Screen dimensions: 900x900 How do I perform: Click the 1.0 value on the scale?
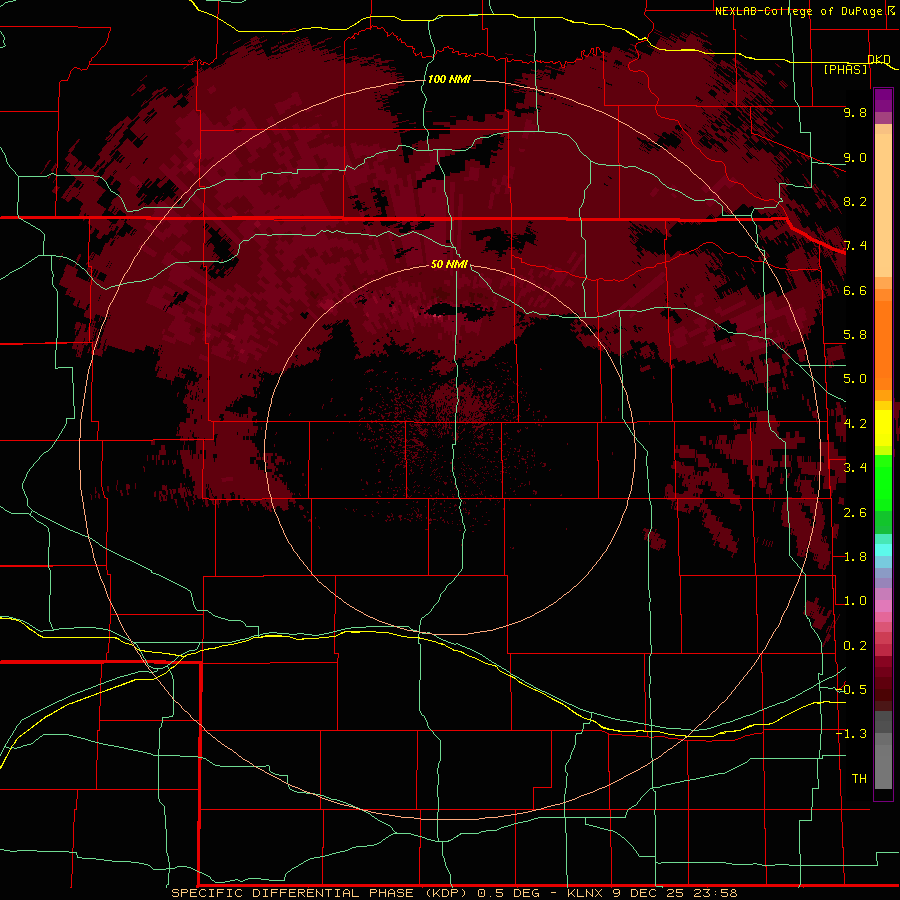[855, 601]
